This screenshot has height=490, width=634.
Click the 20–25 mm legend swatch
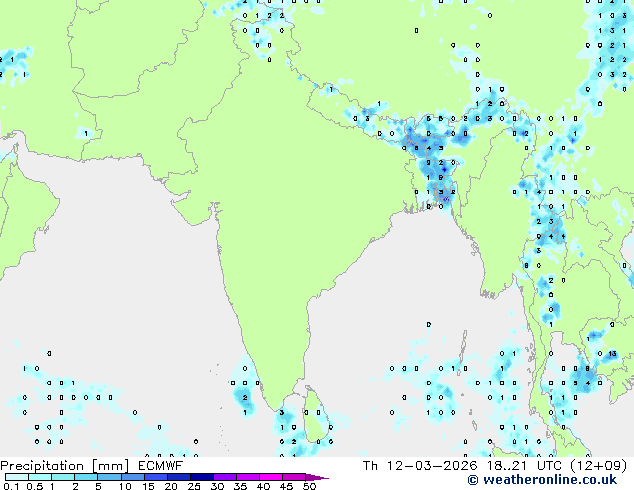tap(179, 477)
